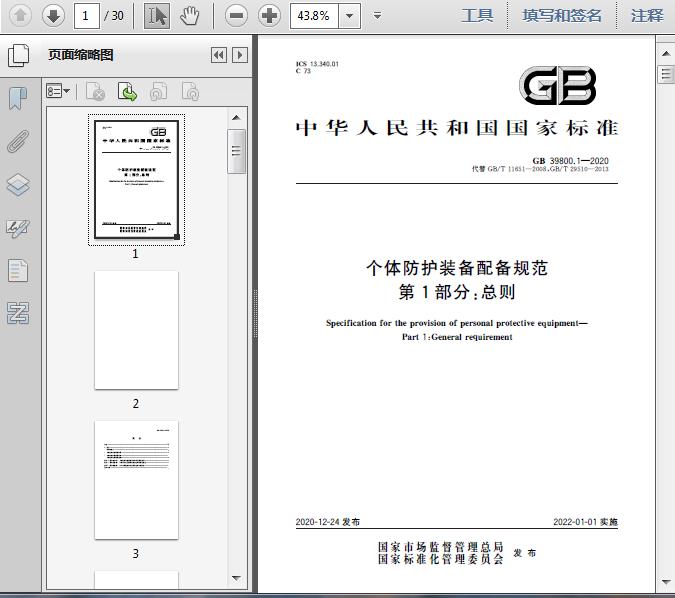
Task: Click the panel splitter grip handle
Action: [x=255, y=314]
